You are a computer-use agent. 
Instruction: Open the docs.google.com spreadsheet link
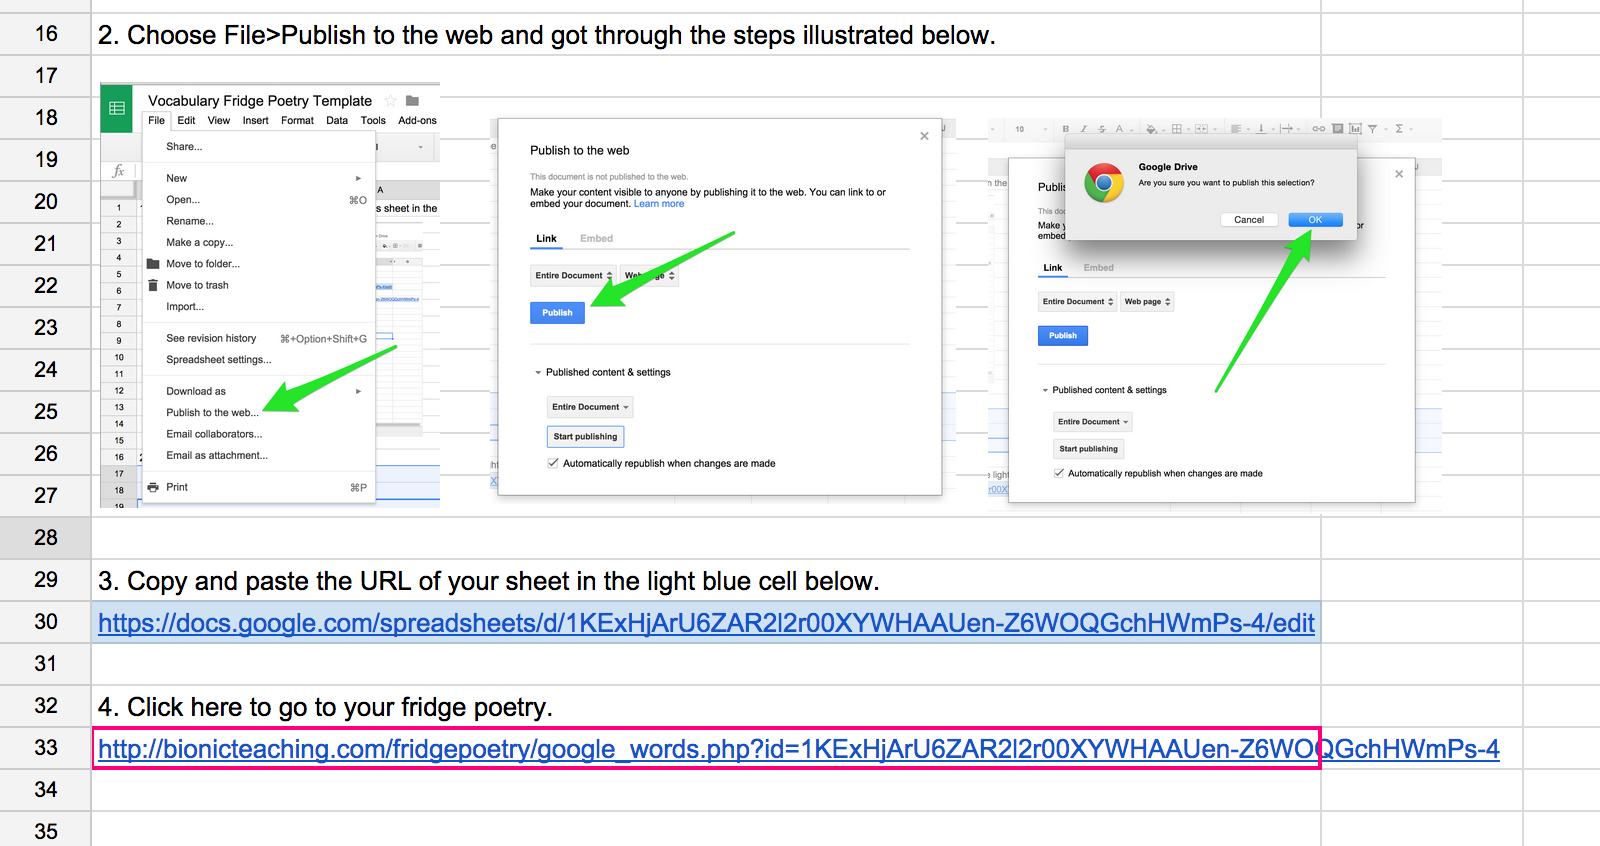point(706,623)
